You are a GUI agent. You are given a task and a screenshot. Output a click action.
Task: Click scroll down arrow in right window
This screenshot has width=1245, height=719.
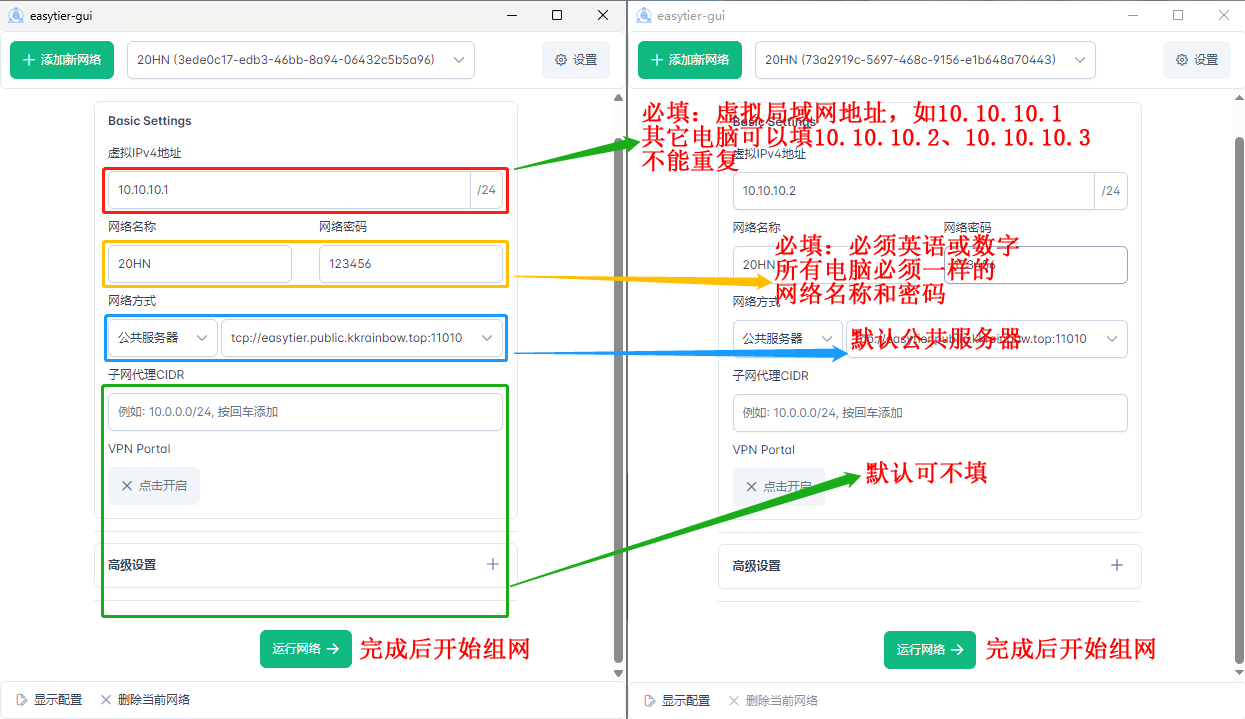(x=1238, y=674)
